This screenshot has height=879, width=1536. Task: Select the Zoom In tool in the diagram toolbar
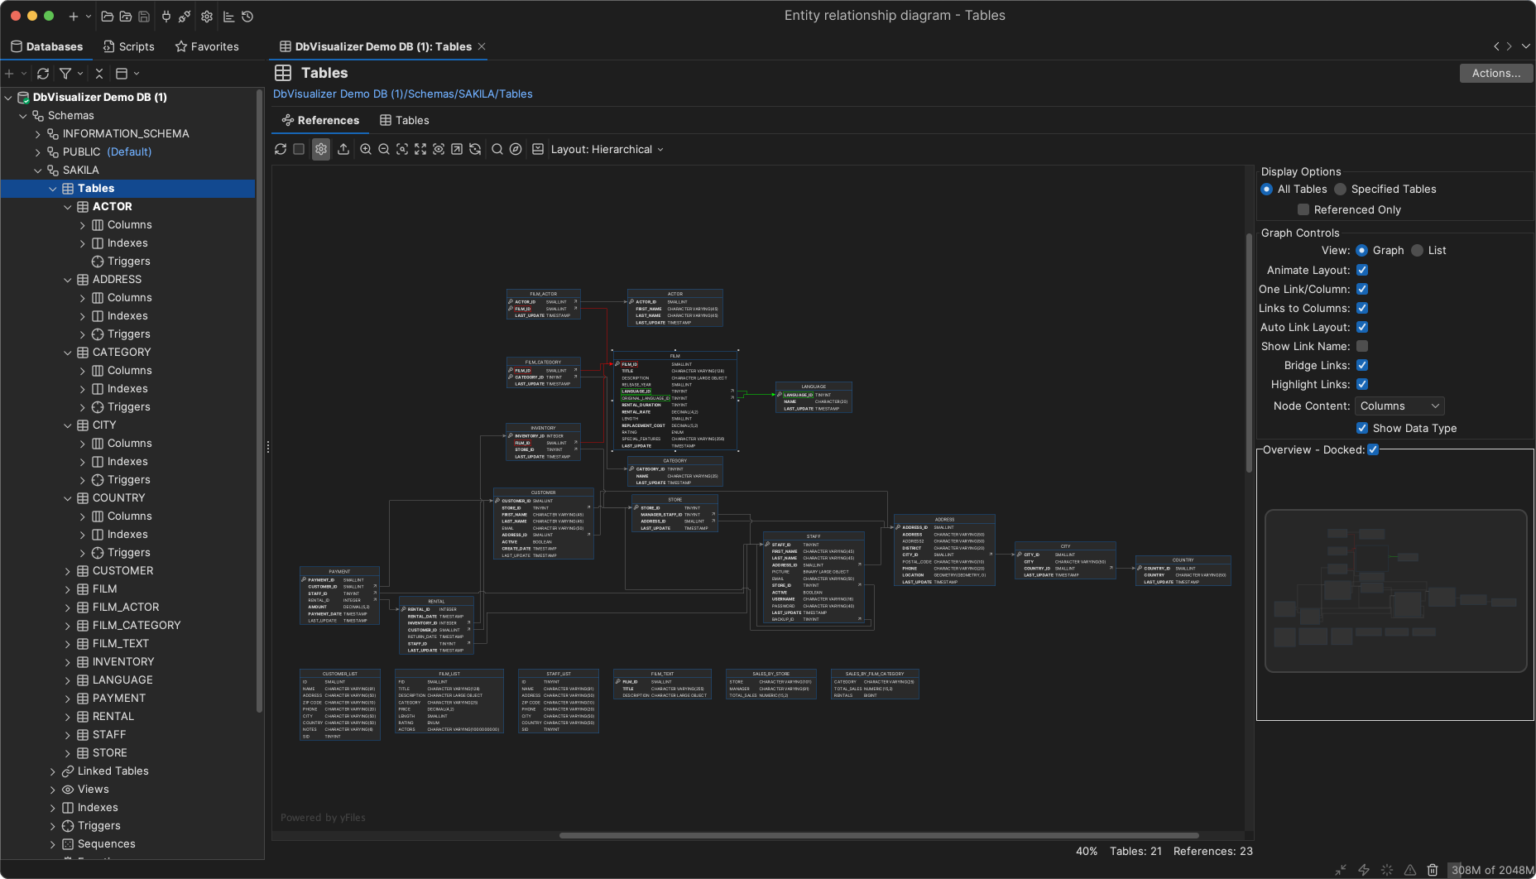pos(366,149)
